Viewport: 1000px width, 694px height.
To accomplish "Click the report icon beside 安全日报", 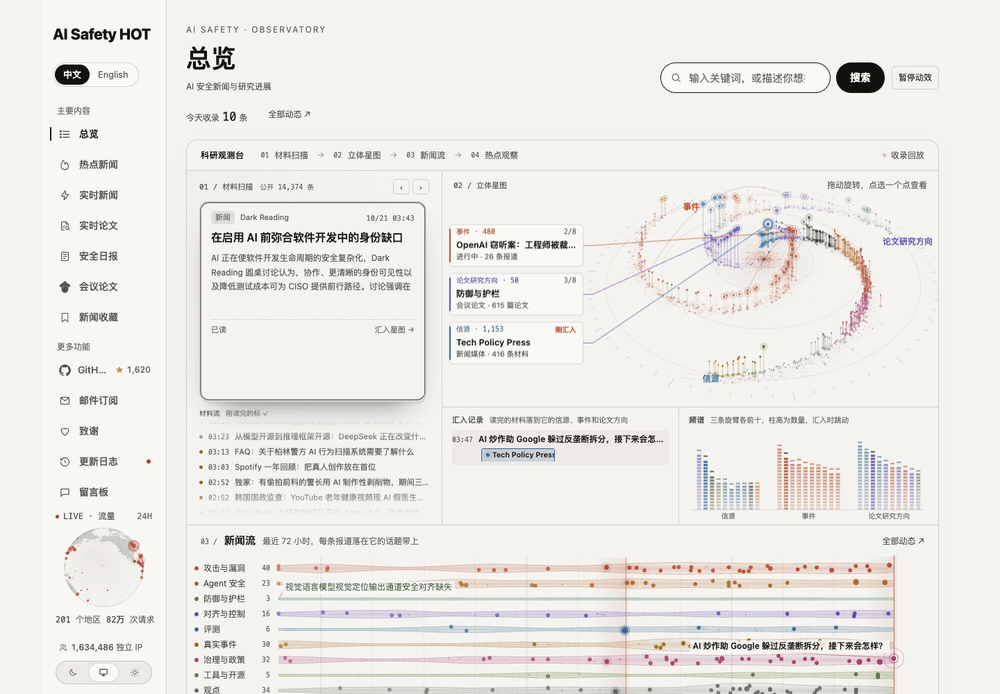I will coord(64,256).
